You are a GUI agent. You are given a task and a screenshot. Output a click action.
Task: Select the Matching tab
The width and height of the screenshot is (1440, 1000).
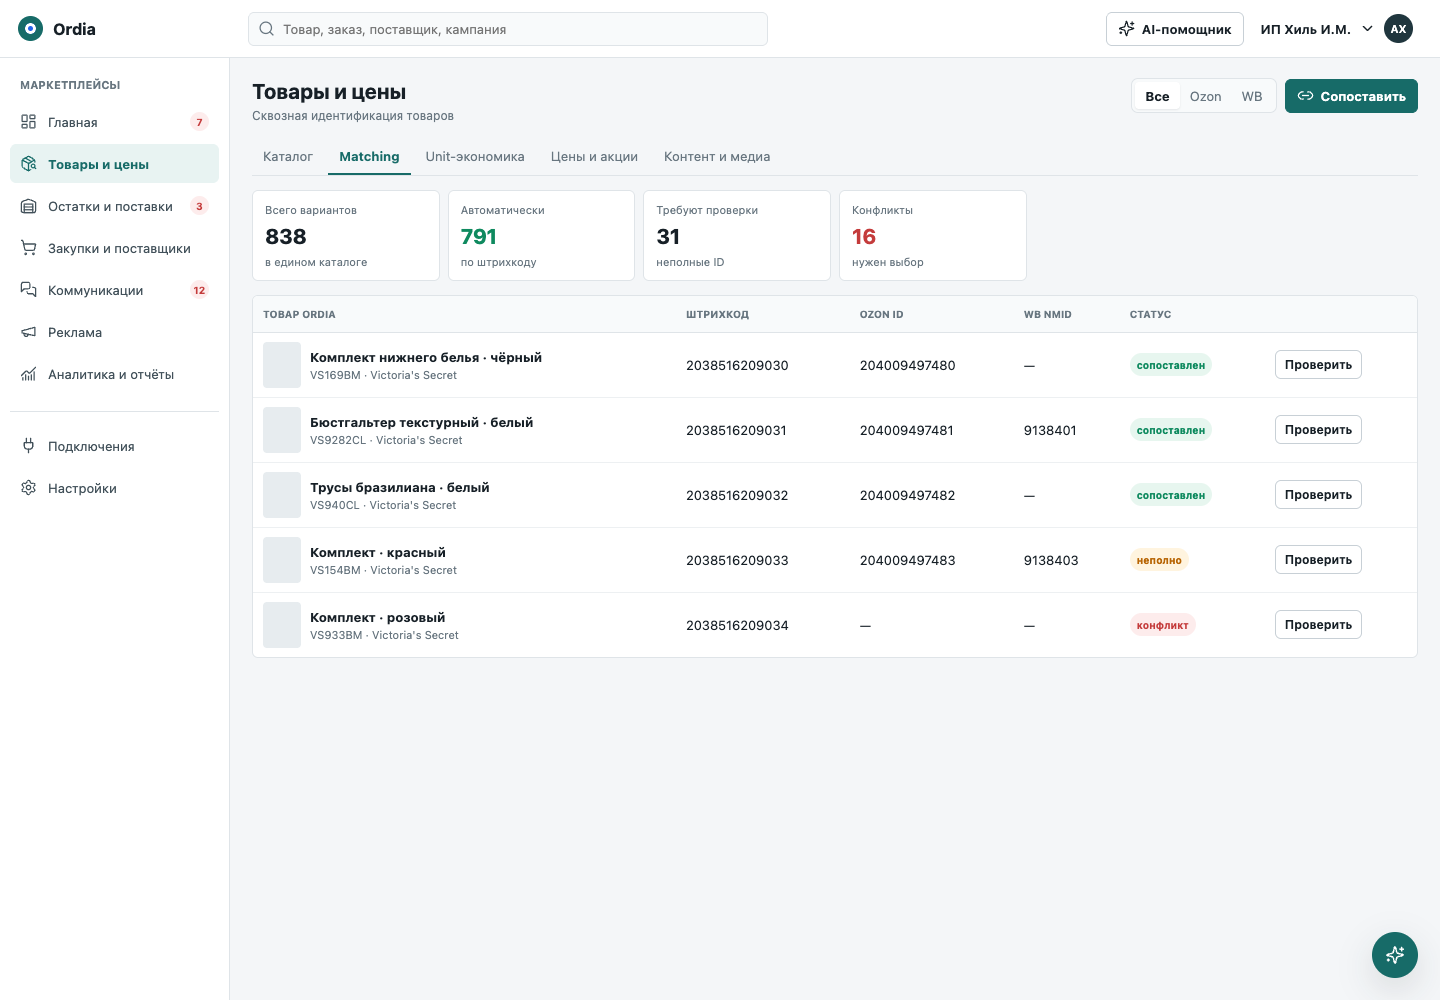[369, 157]
